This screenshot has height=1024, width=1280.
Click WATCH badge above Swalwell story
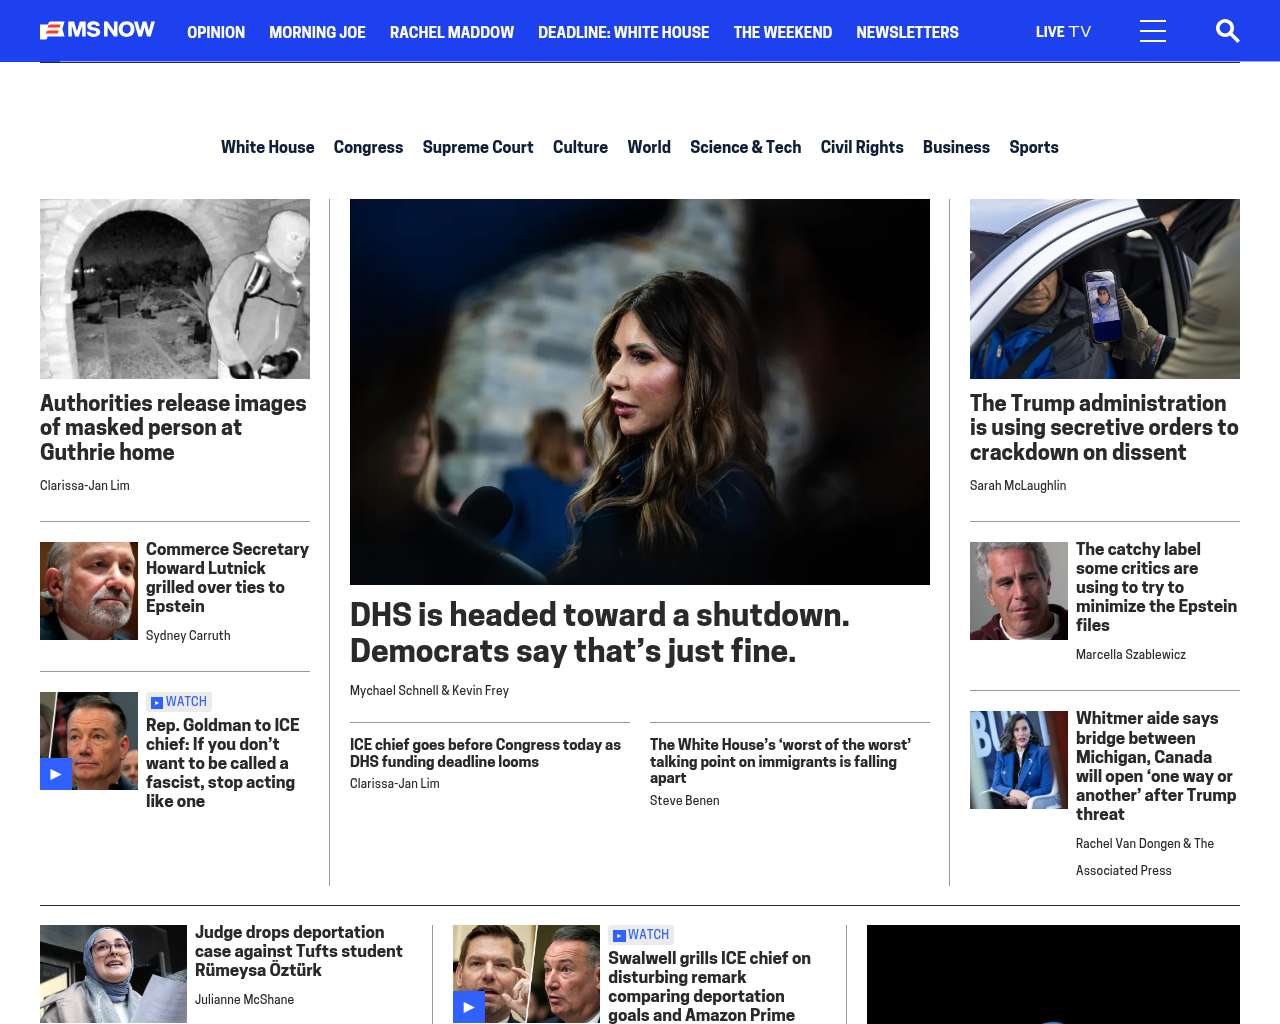641,935
